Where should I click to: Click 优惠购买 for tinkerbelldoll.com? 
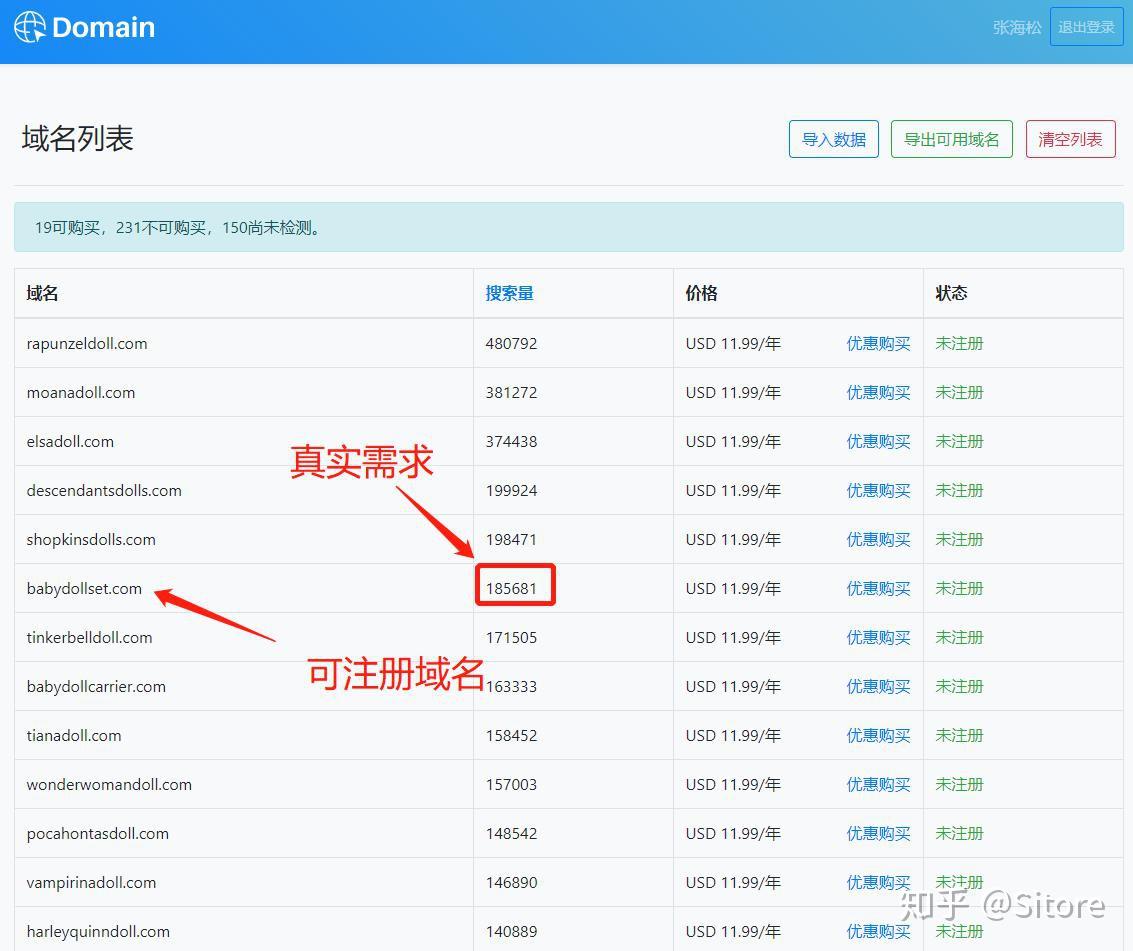[x=879, y=637]
